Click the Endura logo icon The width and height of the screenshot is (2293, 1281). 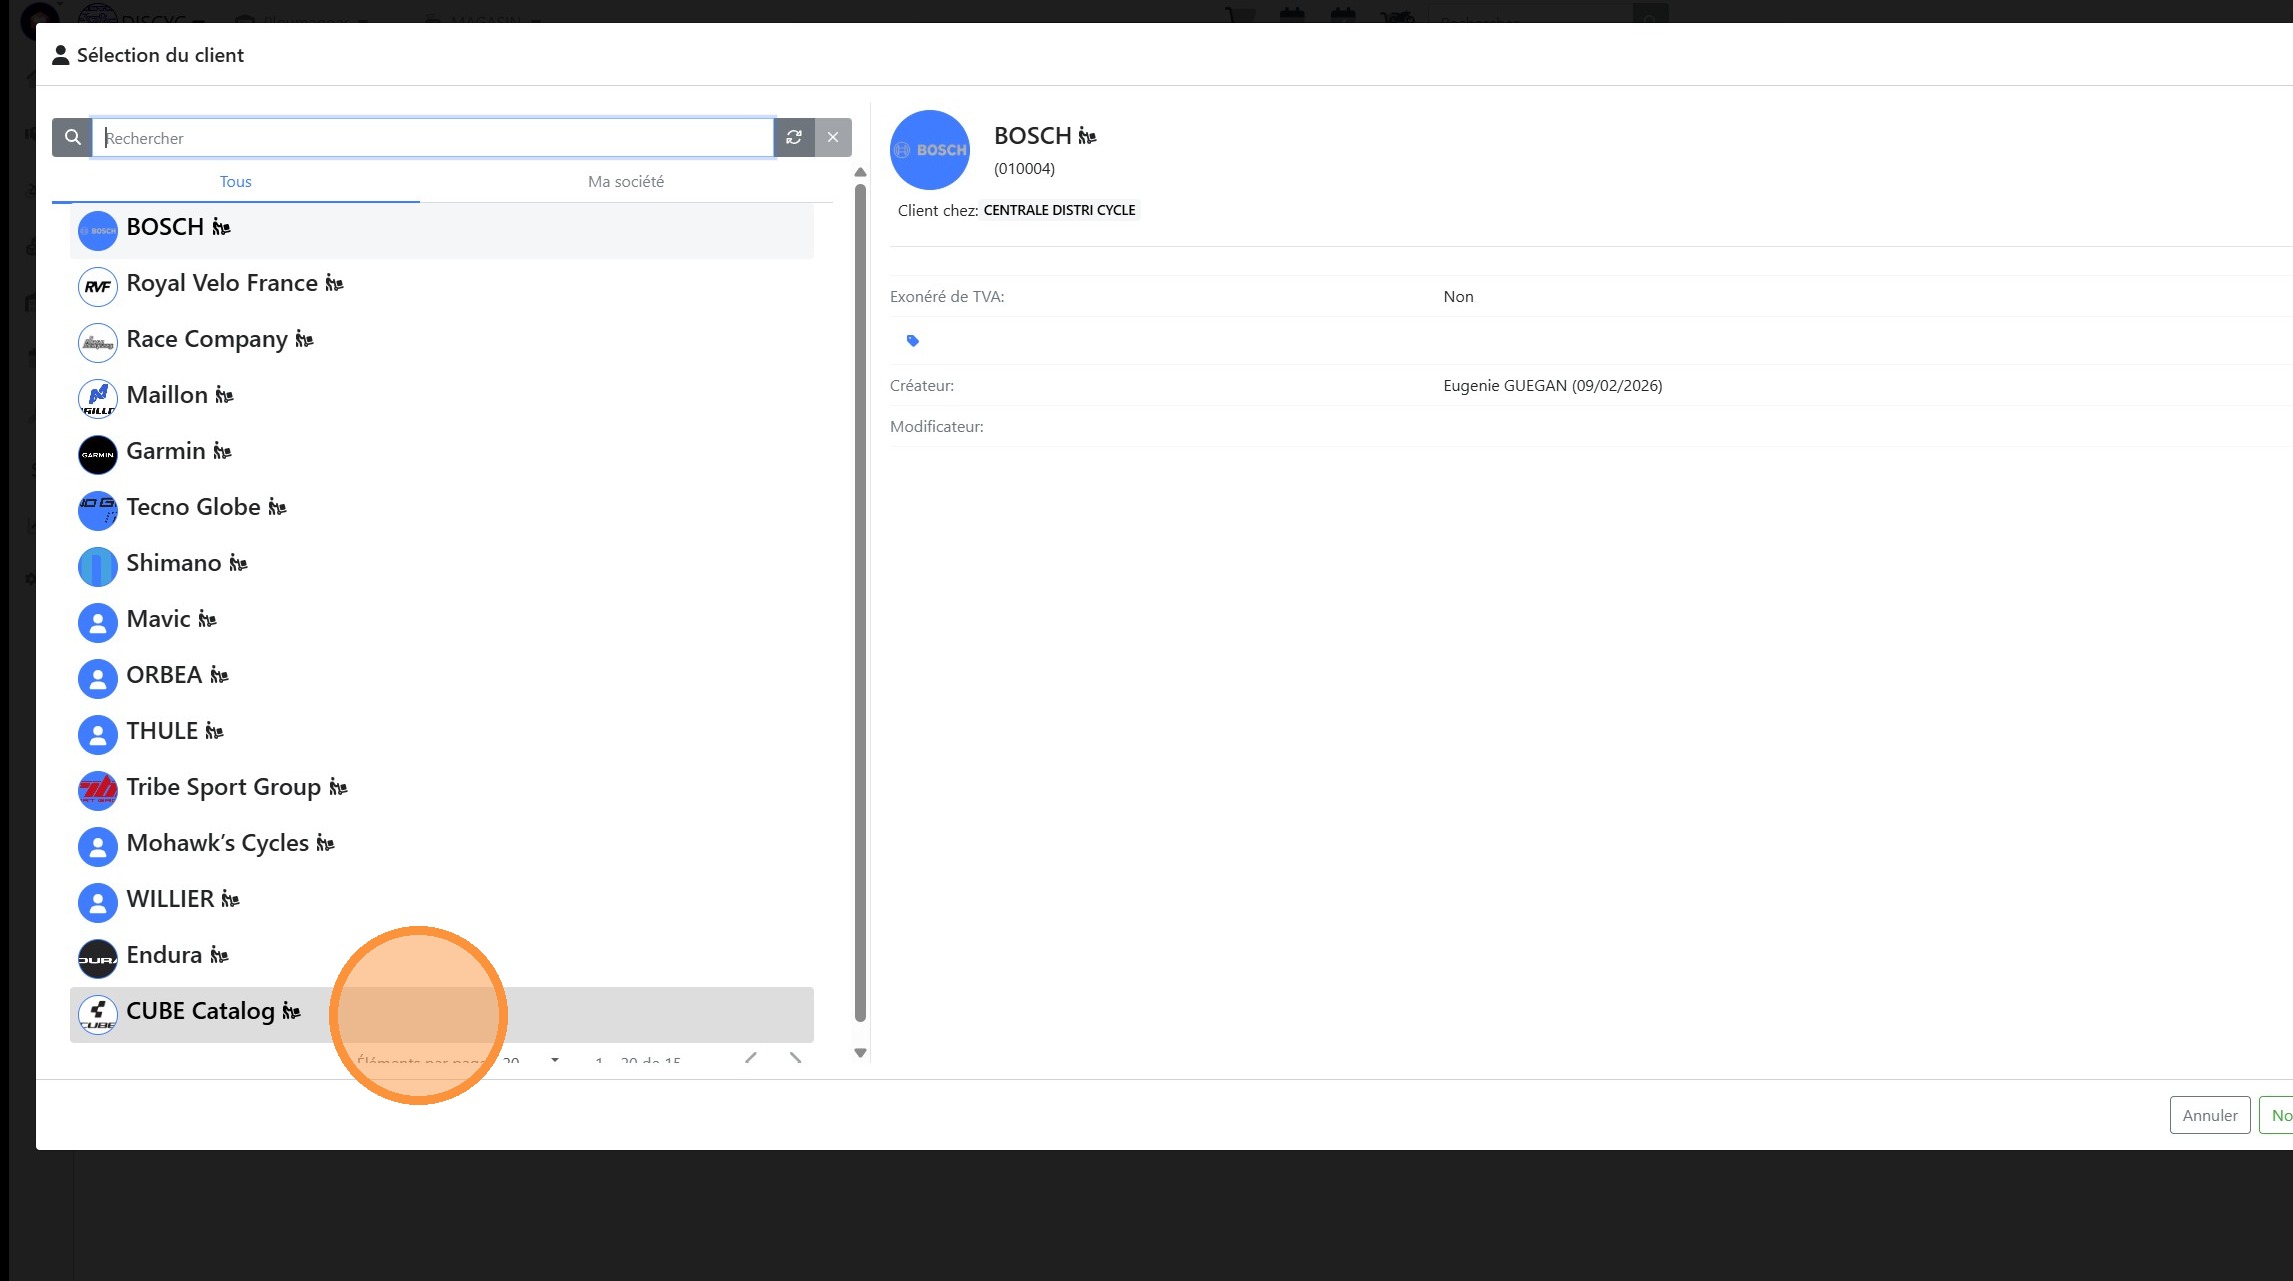point(98,959)
